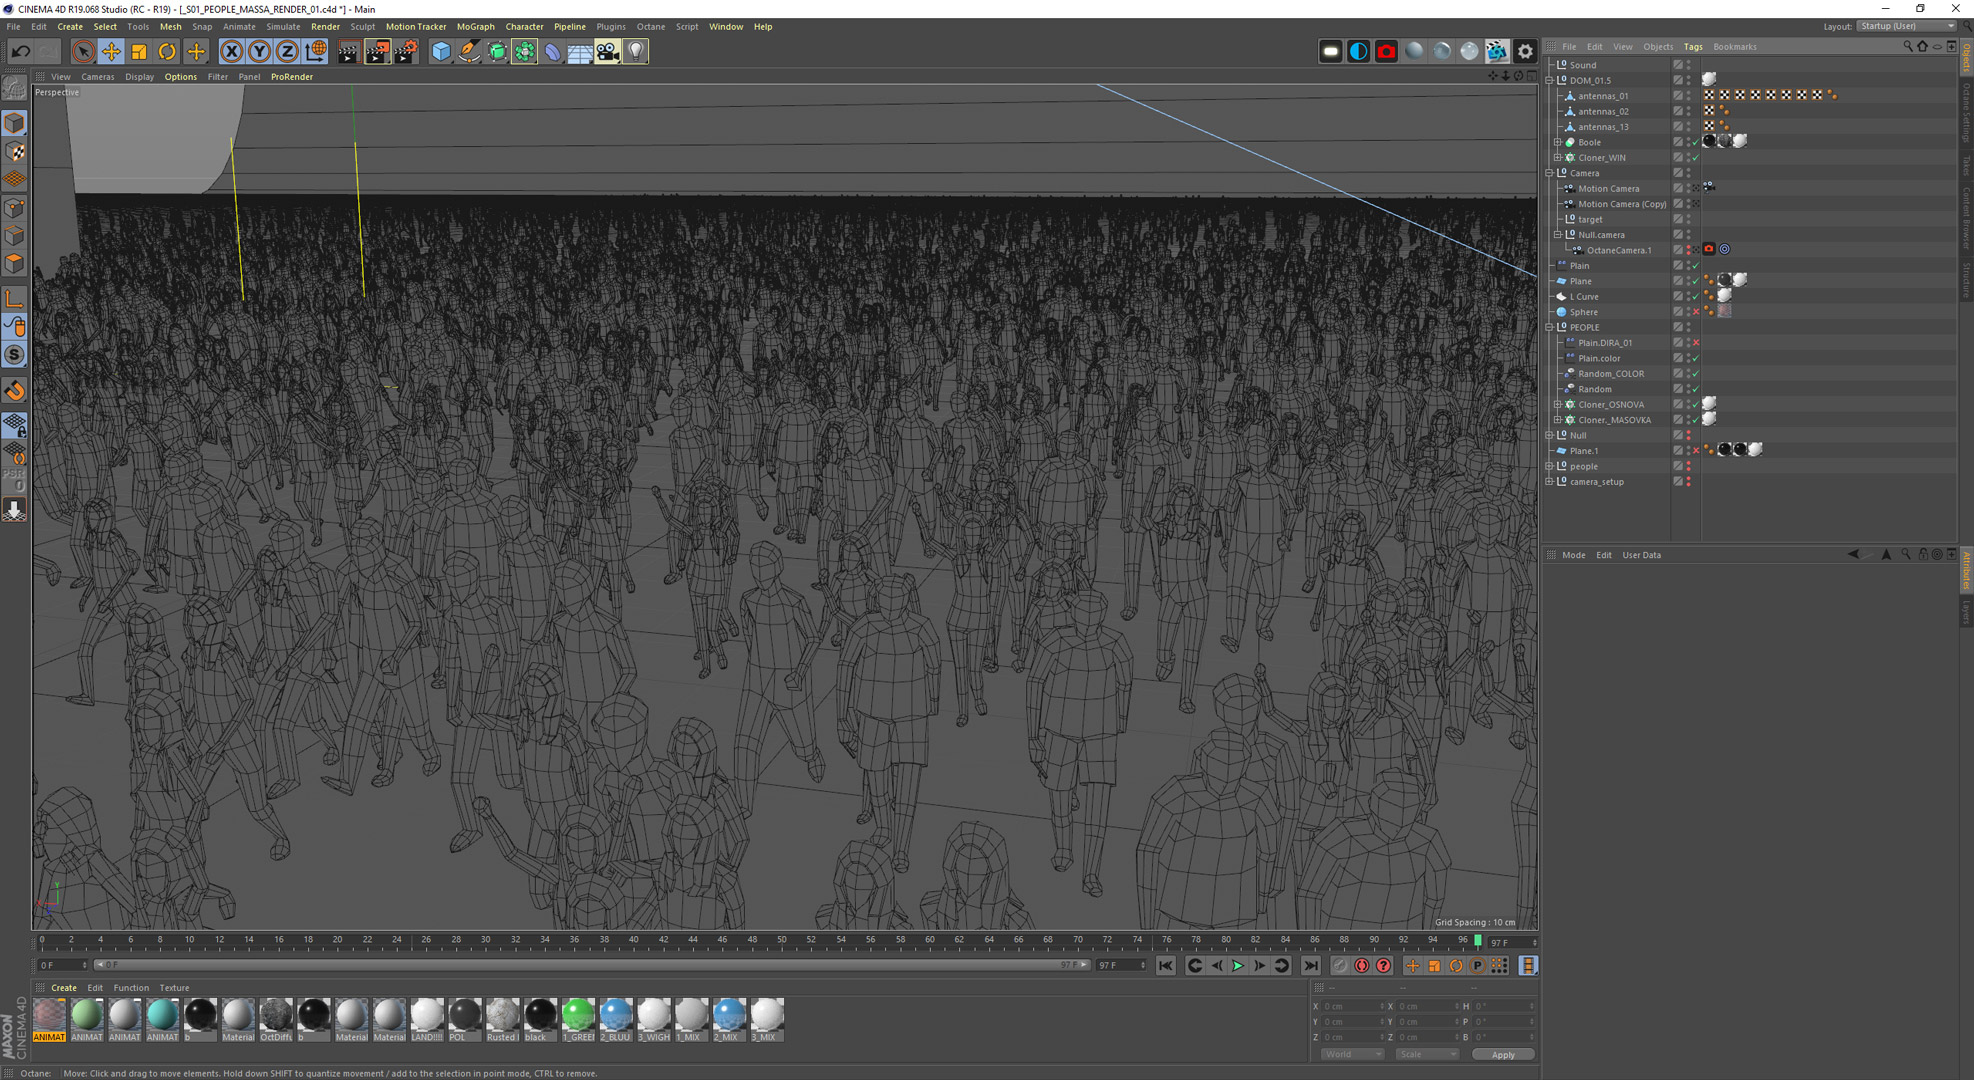Open Edit Render Settings icon
The width and height of the screenshot is (1974, 1080).
(406, 51)
